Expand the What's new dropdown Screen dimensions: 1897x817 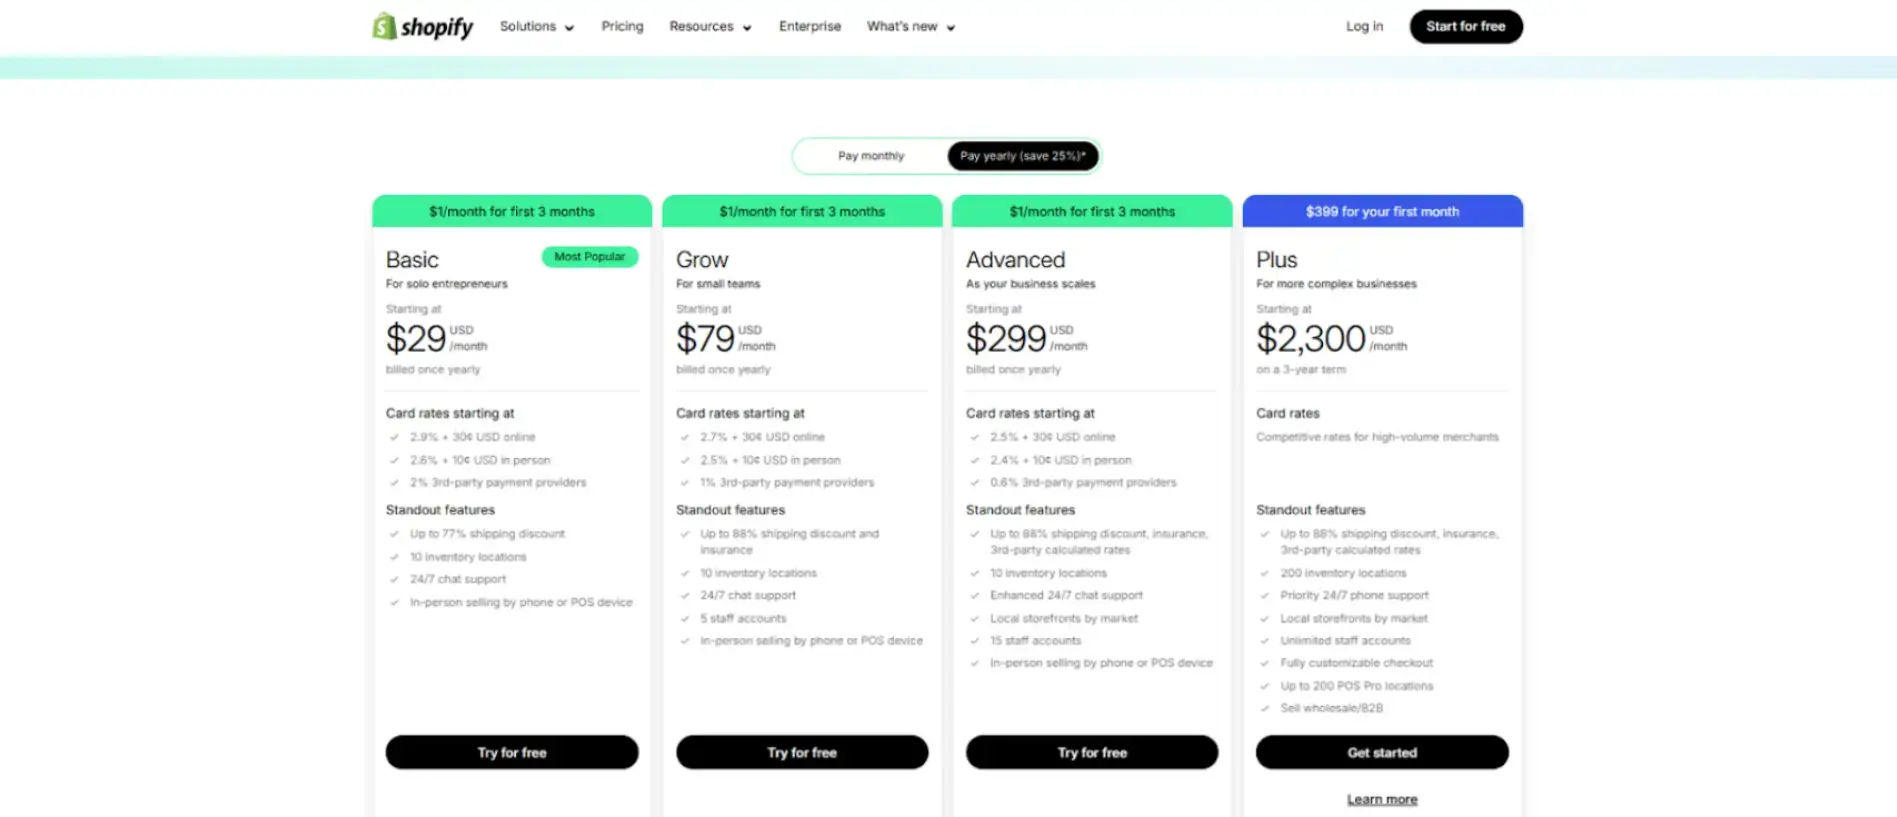902,26
